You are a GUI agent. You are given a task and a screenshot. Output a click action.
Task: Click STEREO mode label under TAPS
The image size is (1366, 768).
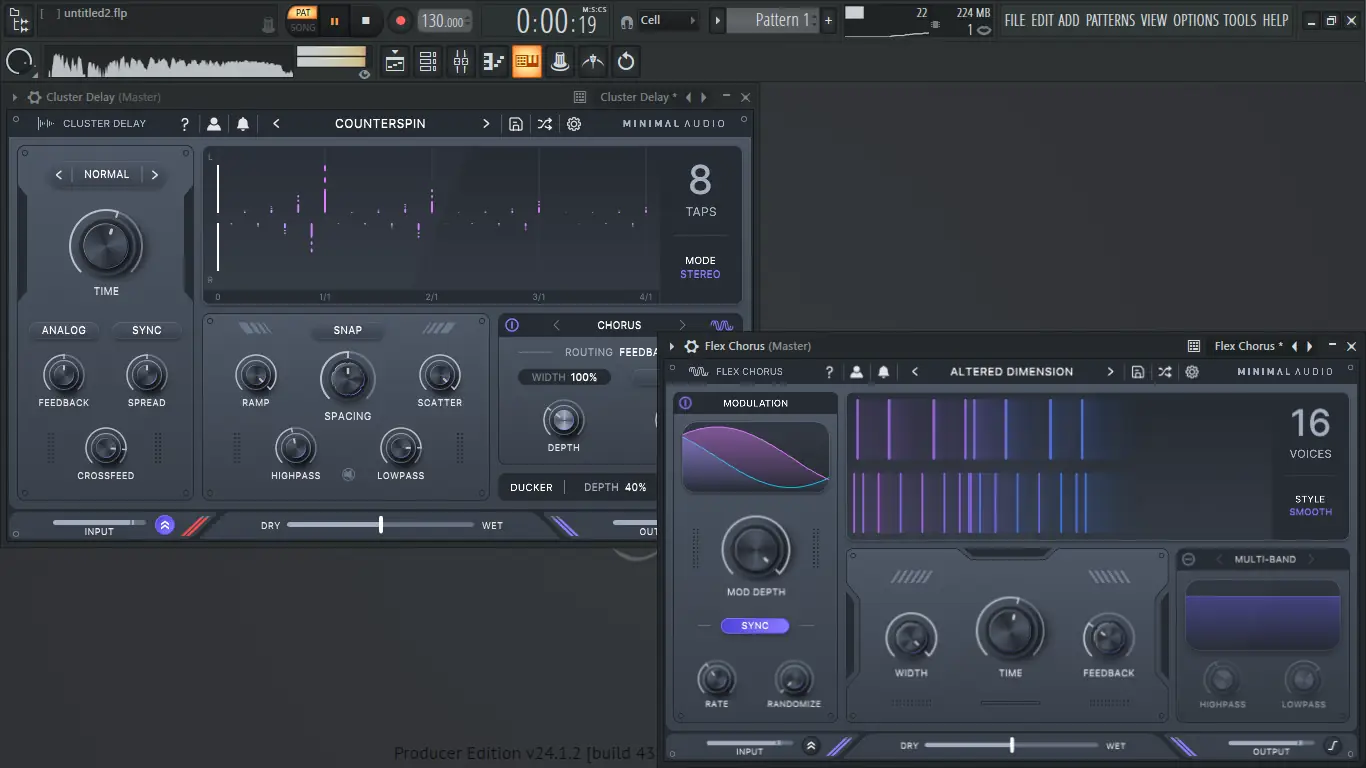pyautogui.click(x=700, y=274)
